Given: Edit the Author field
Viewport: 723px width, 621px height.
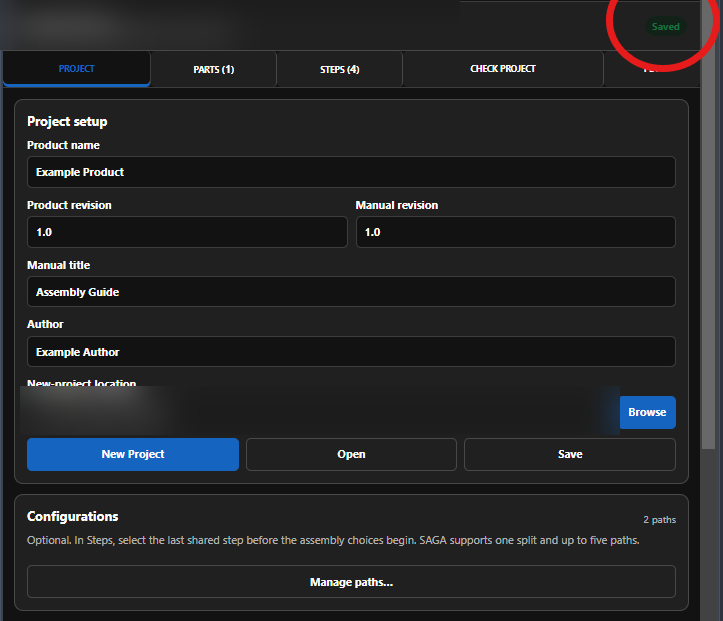Looking at the screenshot, I should click(351, 352).
